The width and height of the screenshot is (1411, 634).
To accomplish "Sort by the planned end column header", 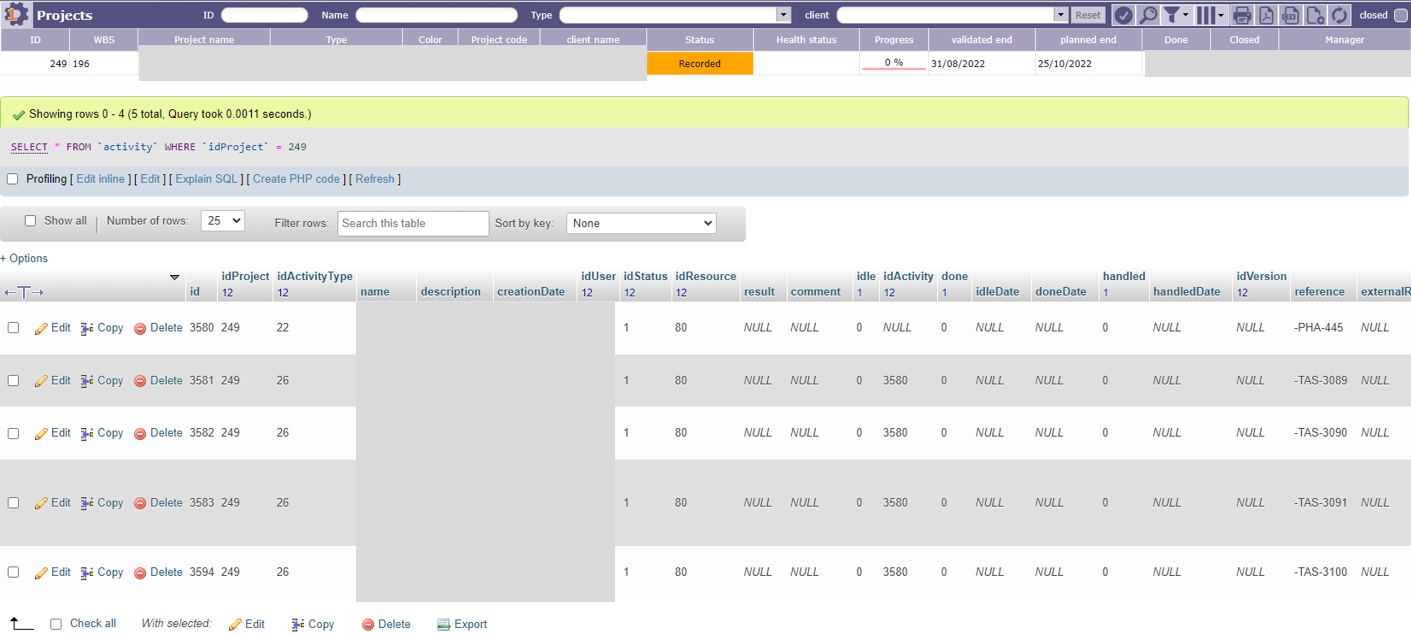I will click(x=1088, y=40).
